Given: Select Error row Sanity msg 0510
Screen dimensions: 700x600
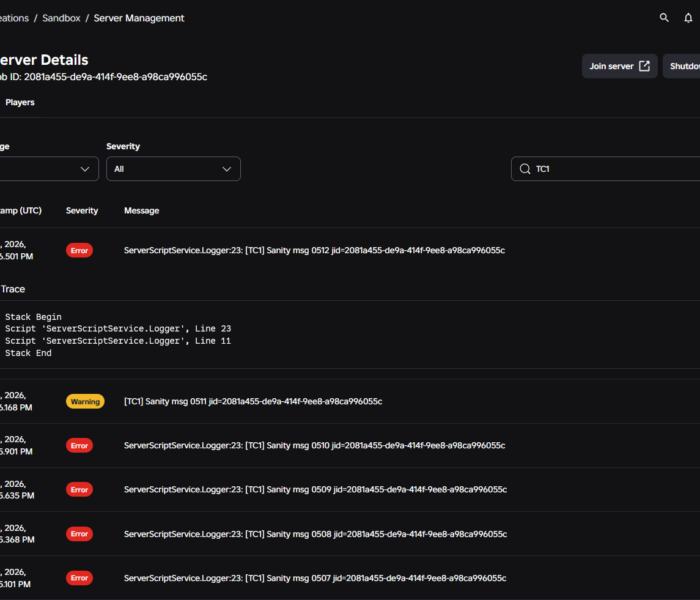Looking at the screenshot, I should click(x=350, y=446).
